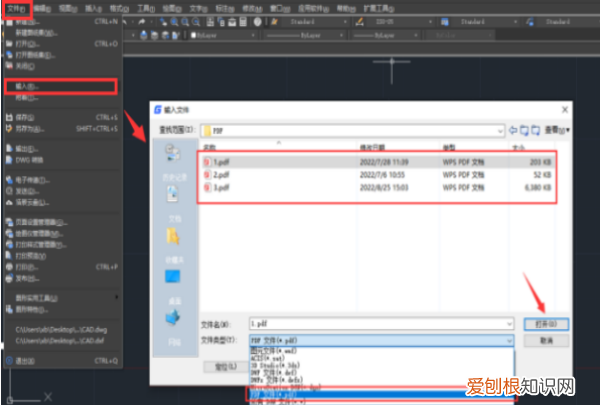Click the text style pencil icon
Viewport: 600px width, 405px height.
click(274, 22)
